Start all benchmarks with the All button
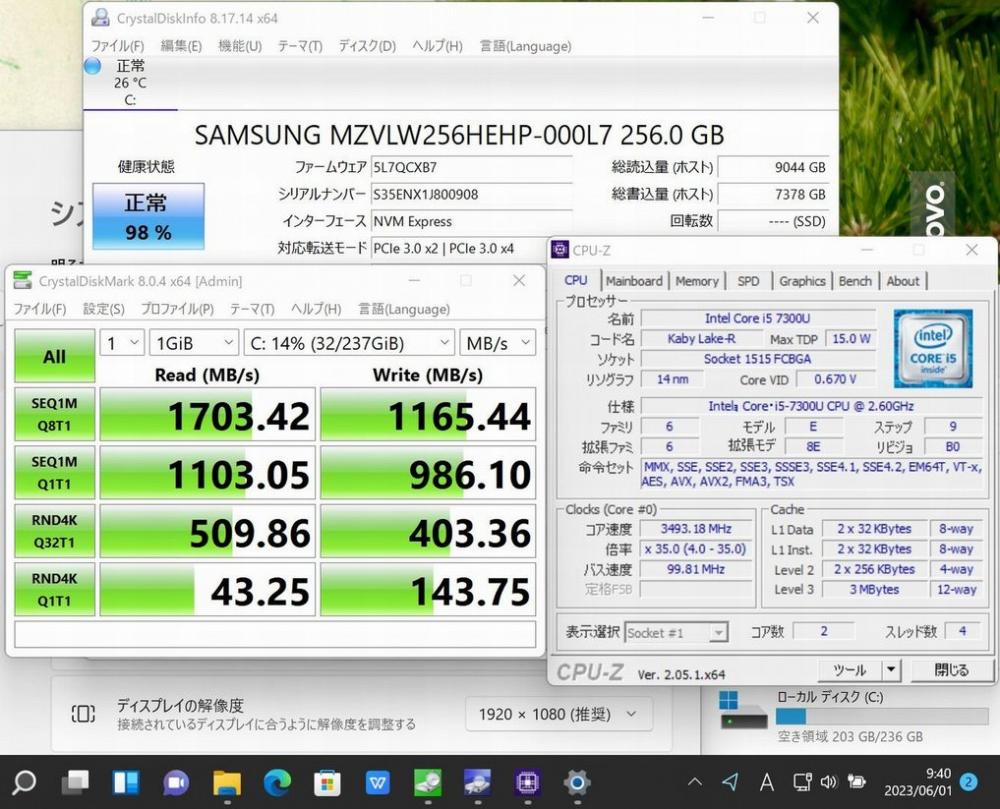The width and height of the screenshot is (1000, 809). pyautogui.click(x=54, y=356)
